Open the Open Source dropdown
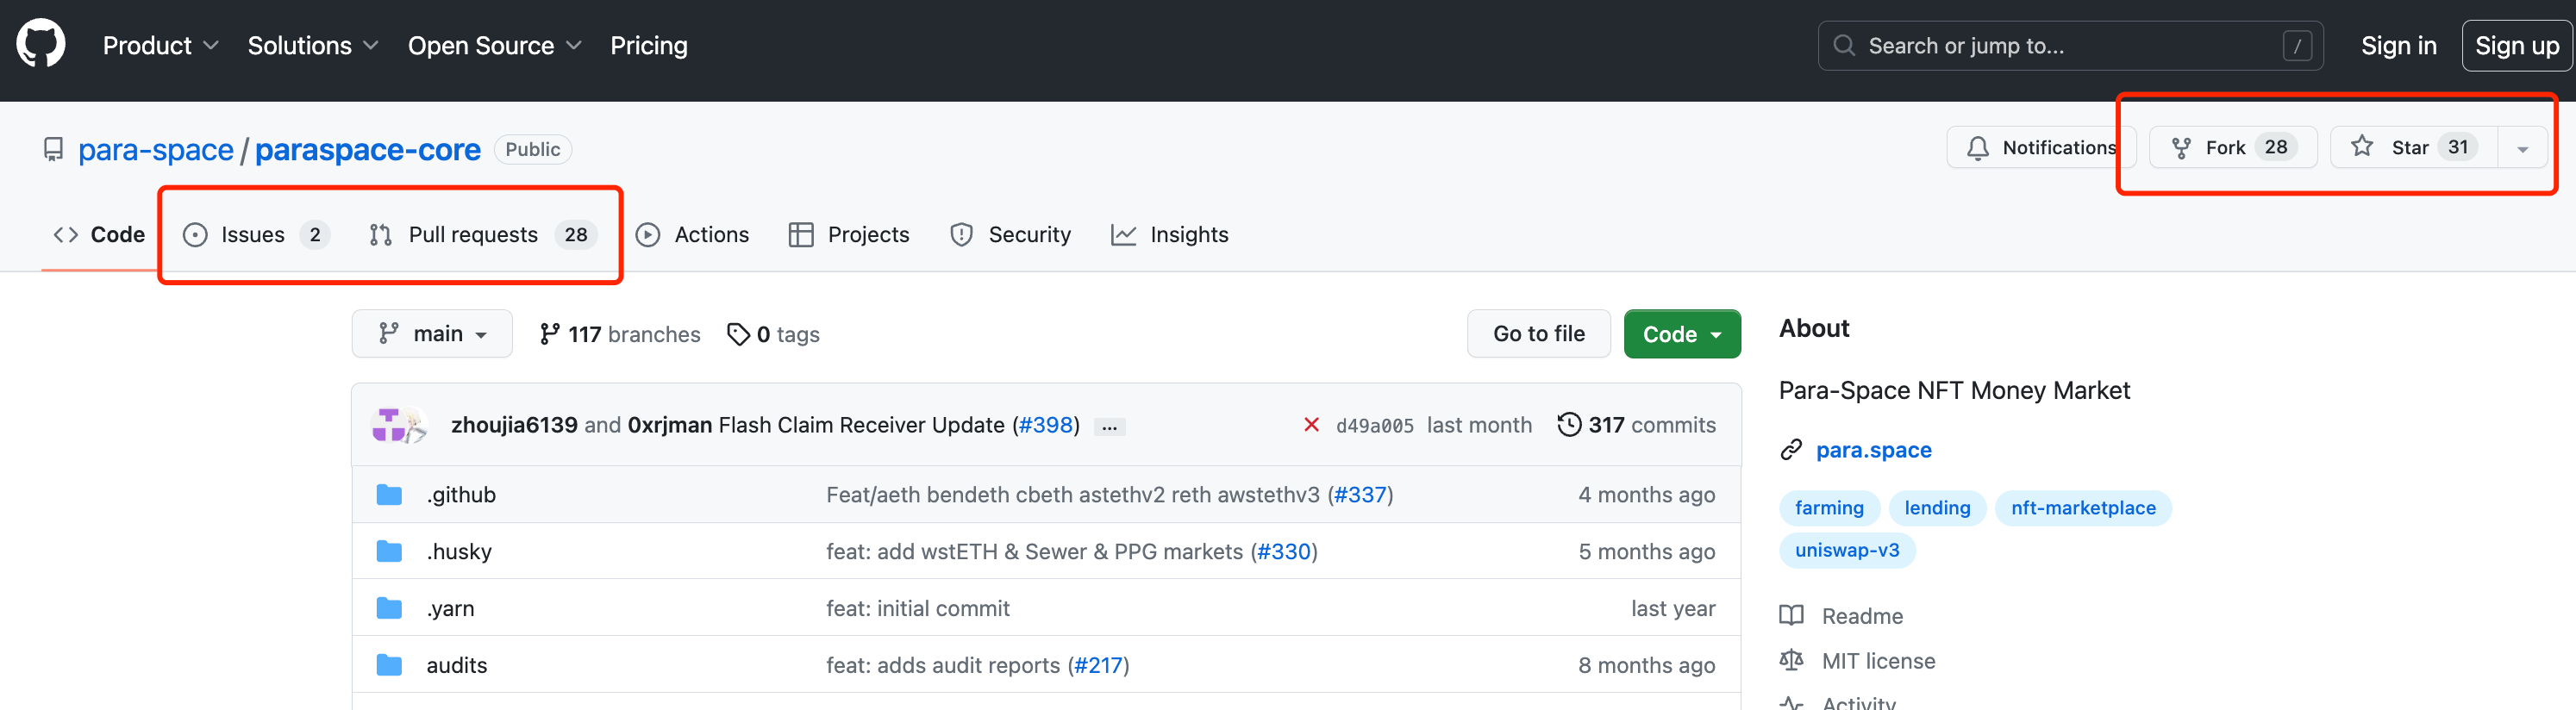The width and height of the screenshot is (2576, 710). pos(494,46)
